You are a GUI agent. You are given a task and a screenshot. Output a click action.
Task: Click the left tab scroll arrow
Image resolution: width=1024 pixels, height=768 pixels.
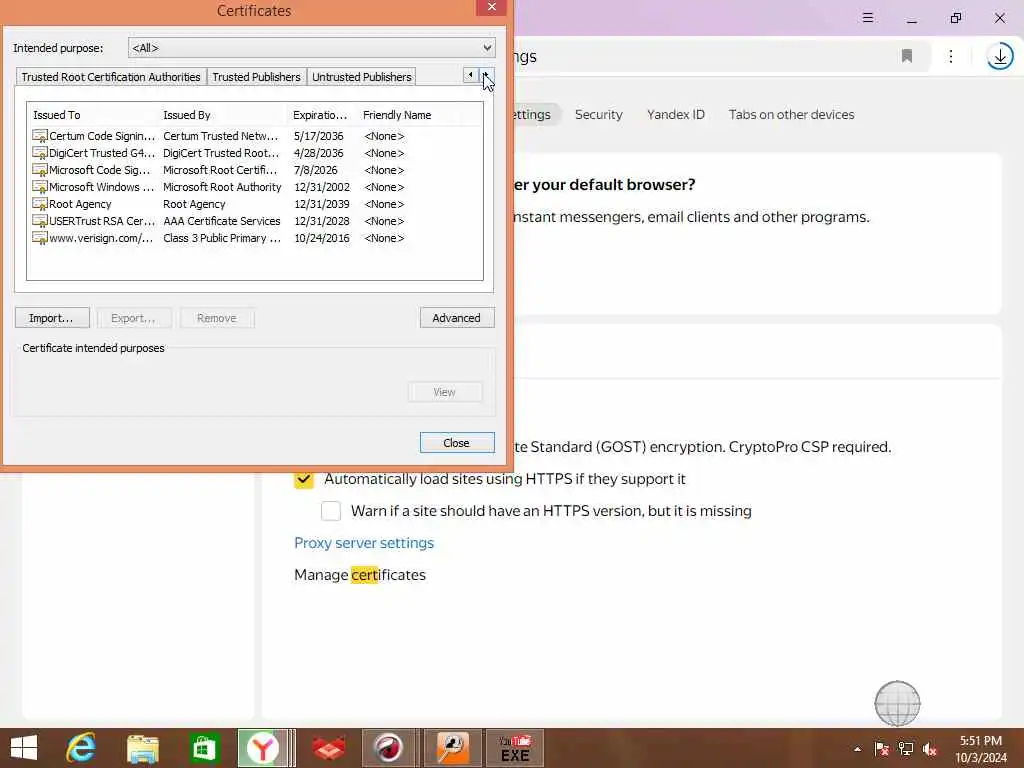tap(470, 75)
